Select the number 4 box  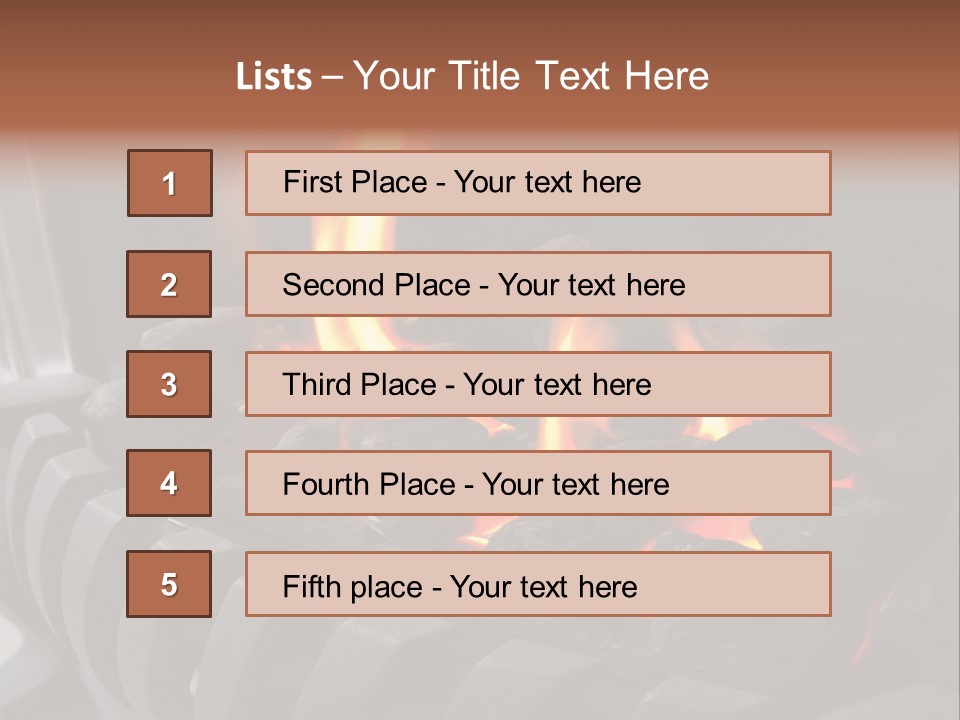[x=169, y=483]
